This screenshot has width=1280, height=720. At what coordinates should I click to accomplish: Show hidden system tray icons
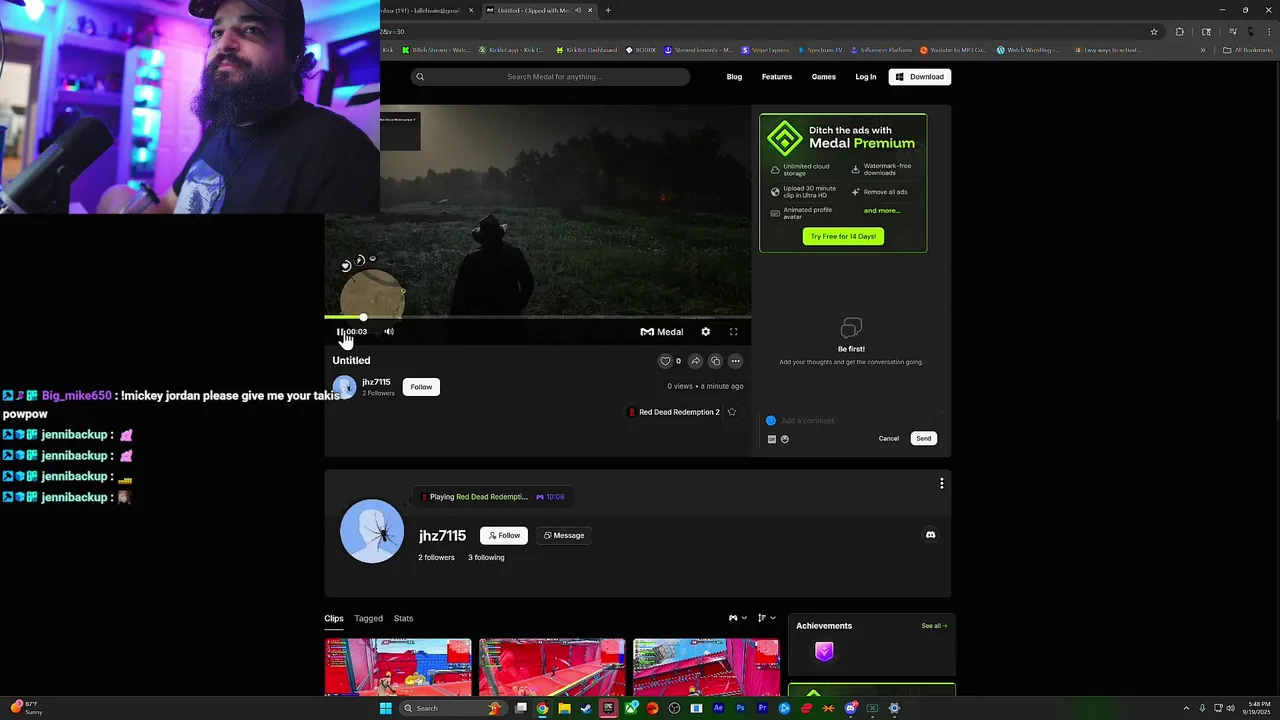coord(1187,708)
